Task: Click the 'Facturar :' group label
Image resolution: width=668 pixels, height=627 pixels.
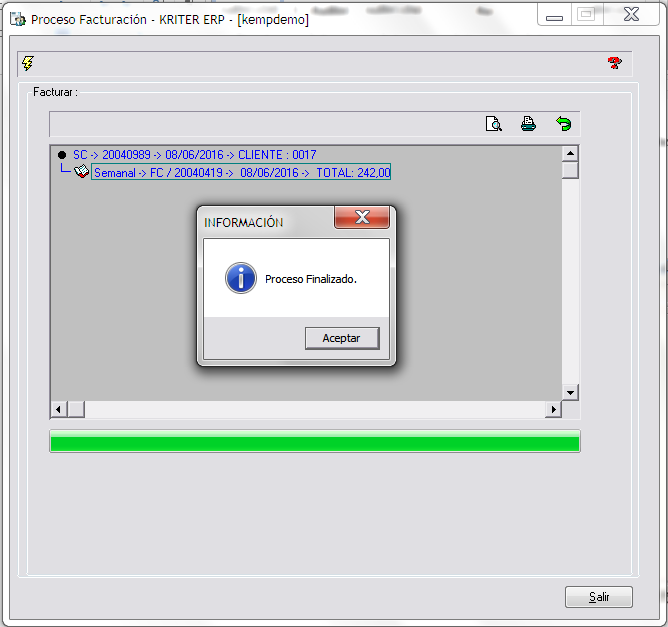Action: click(x=55, y=92)
